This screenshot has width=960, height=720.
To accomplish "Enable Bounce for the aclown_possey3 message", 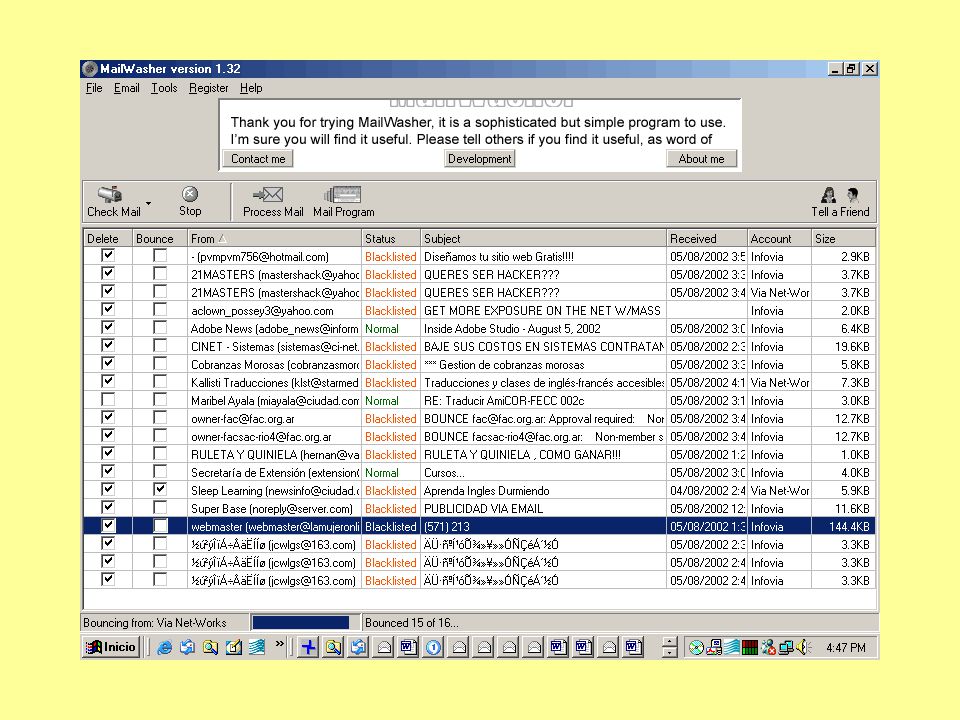I will pyautogui.click(x=160, y=309).
